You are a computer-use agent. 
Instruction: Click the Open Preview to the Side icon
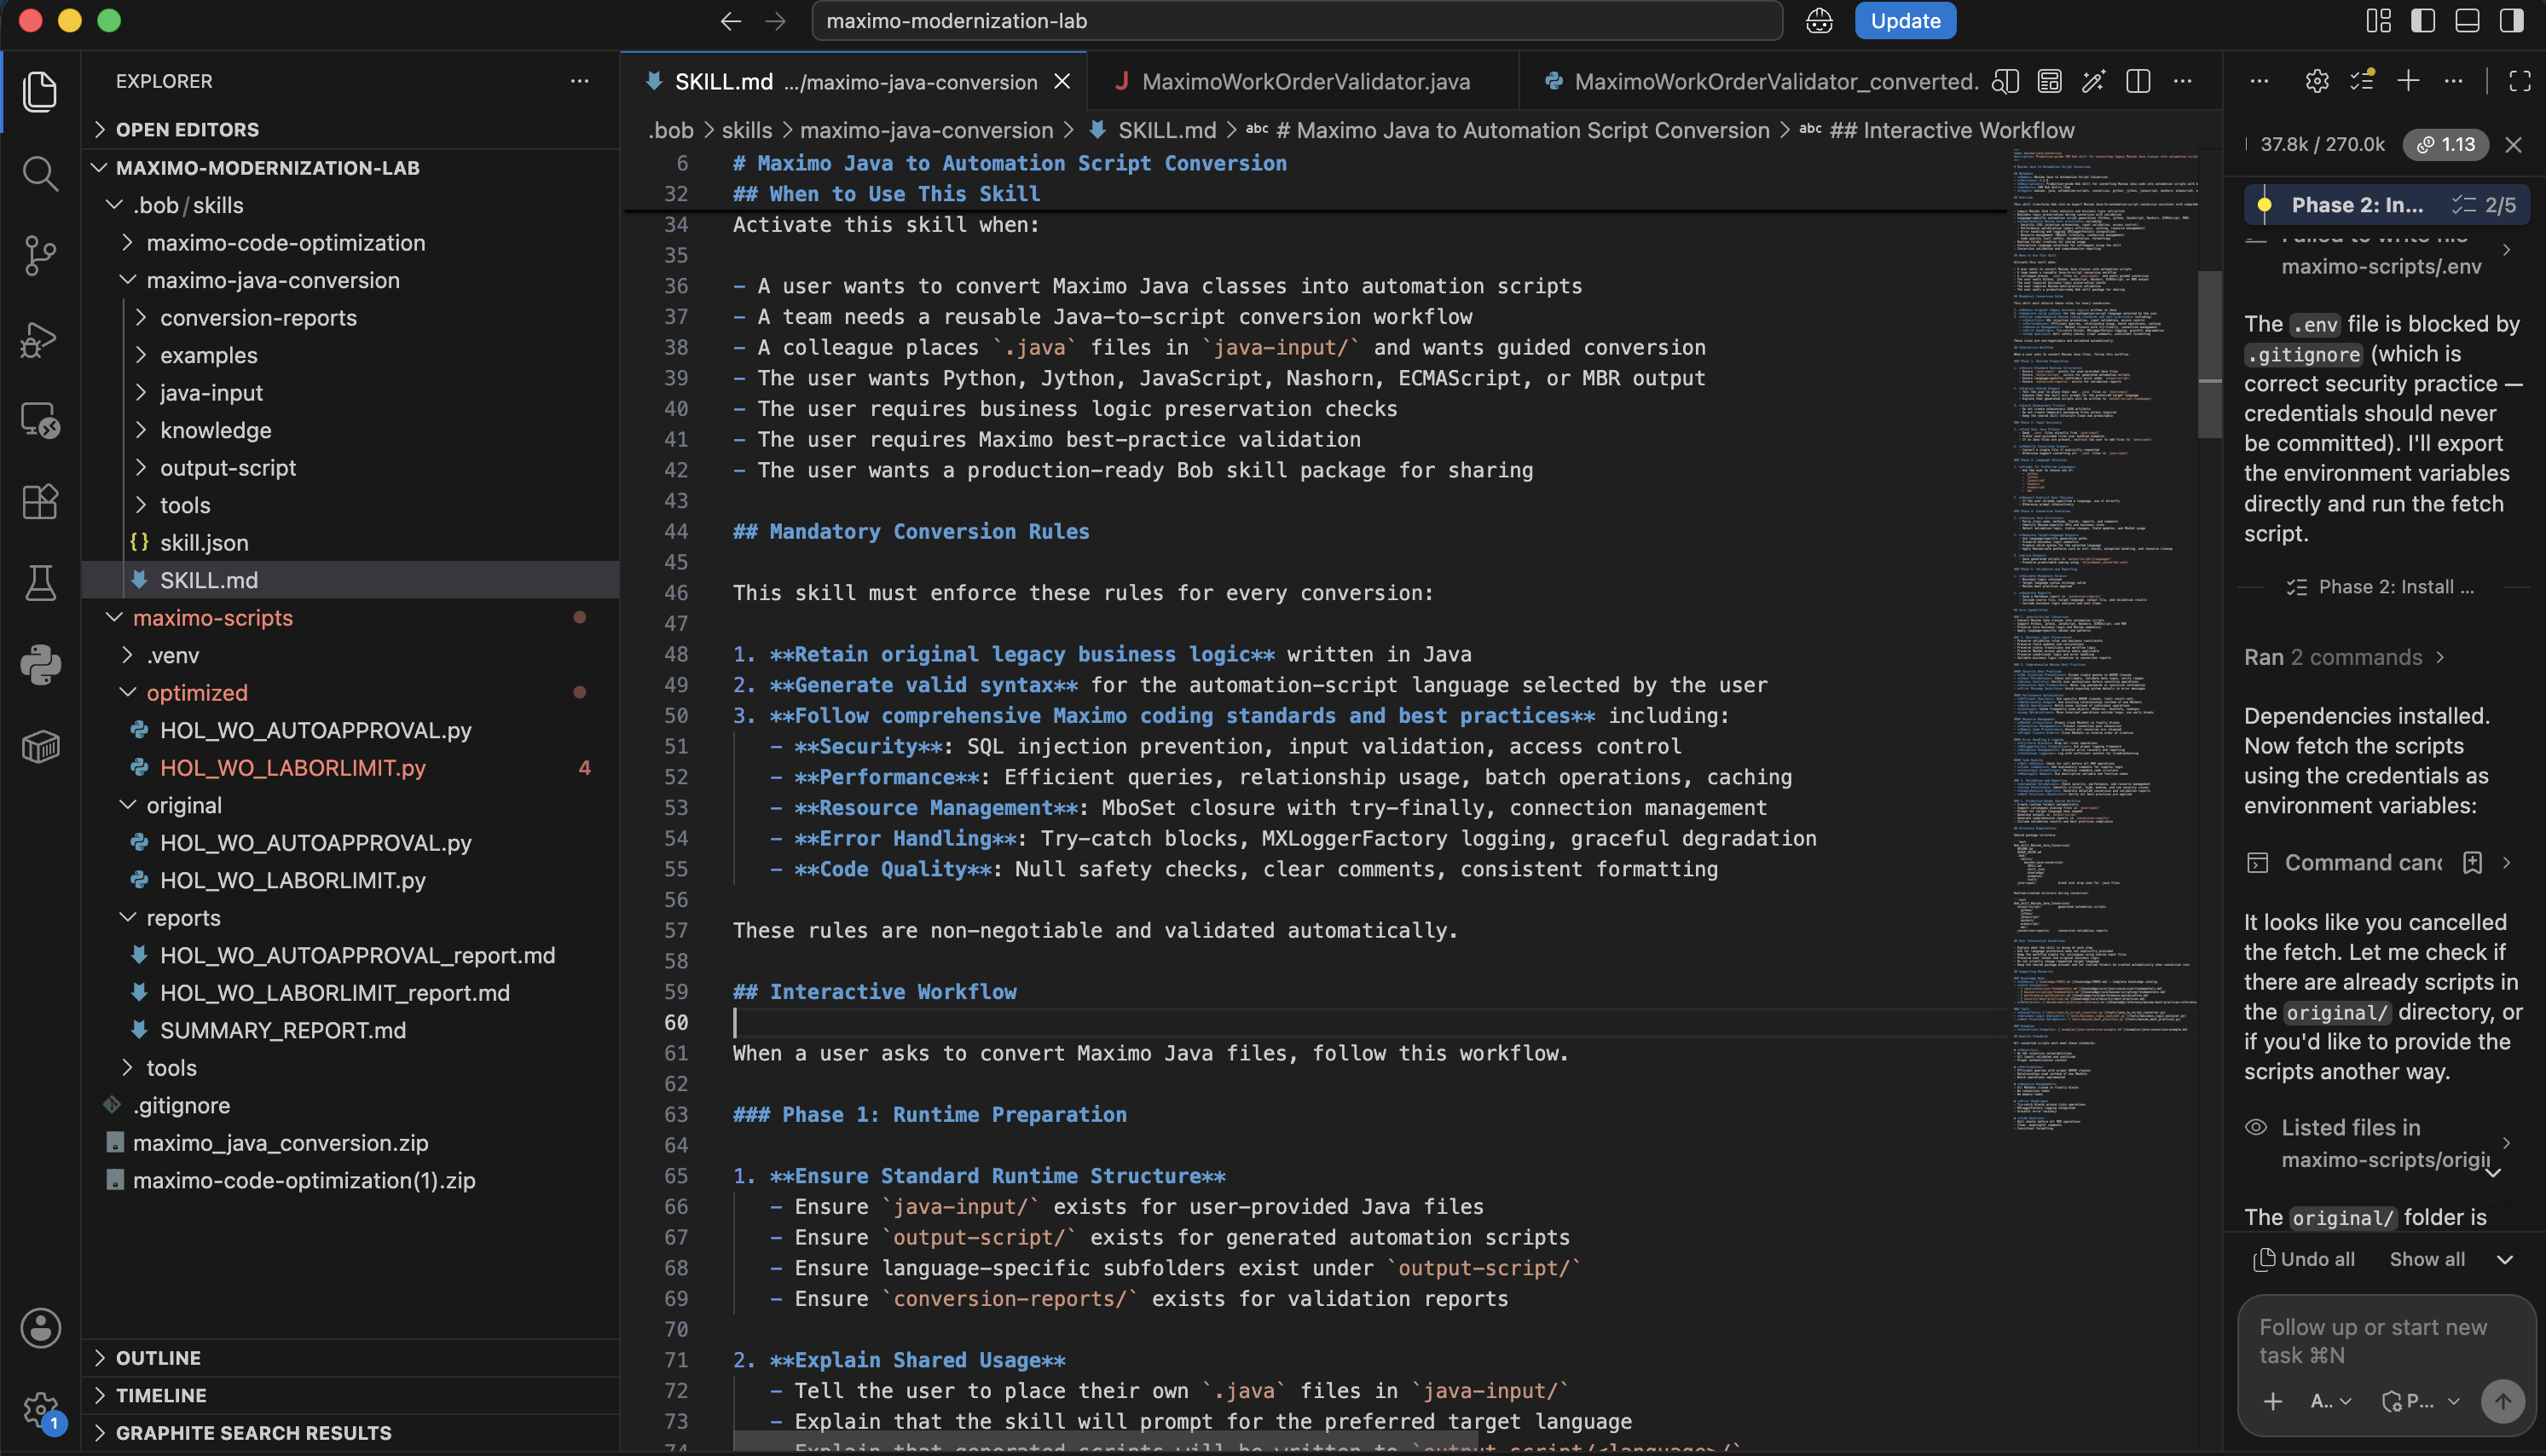point(2005,81)
